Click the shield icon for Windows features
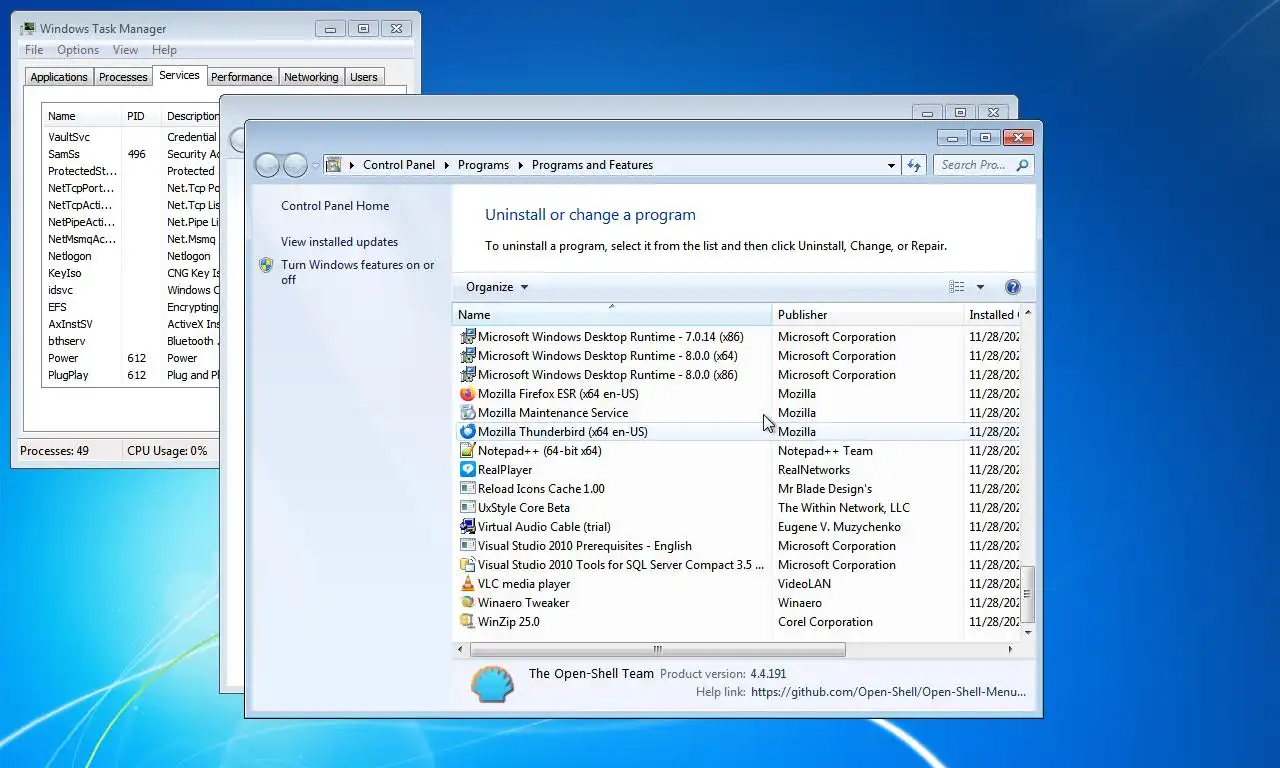The width and height of the screenshot is (1280, 768). tap(266, 265)
